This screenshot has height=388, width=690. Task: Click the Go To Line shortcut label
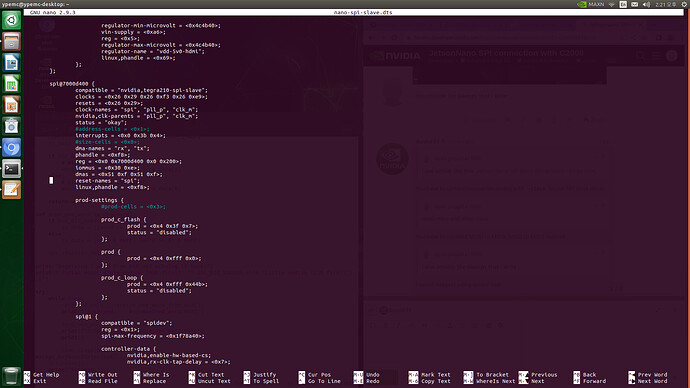point(324,381)
